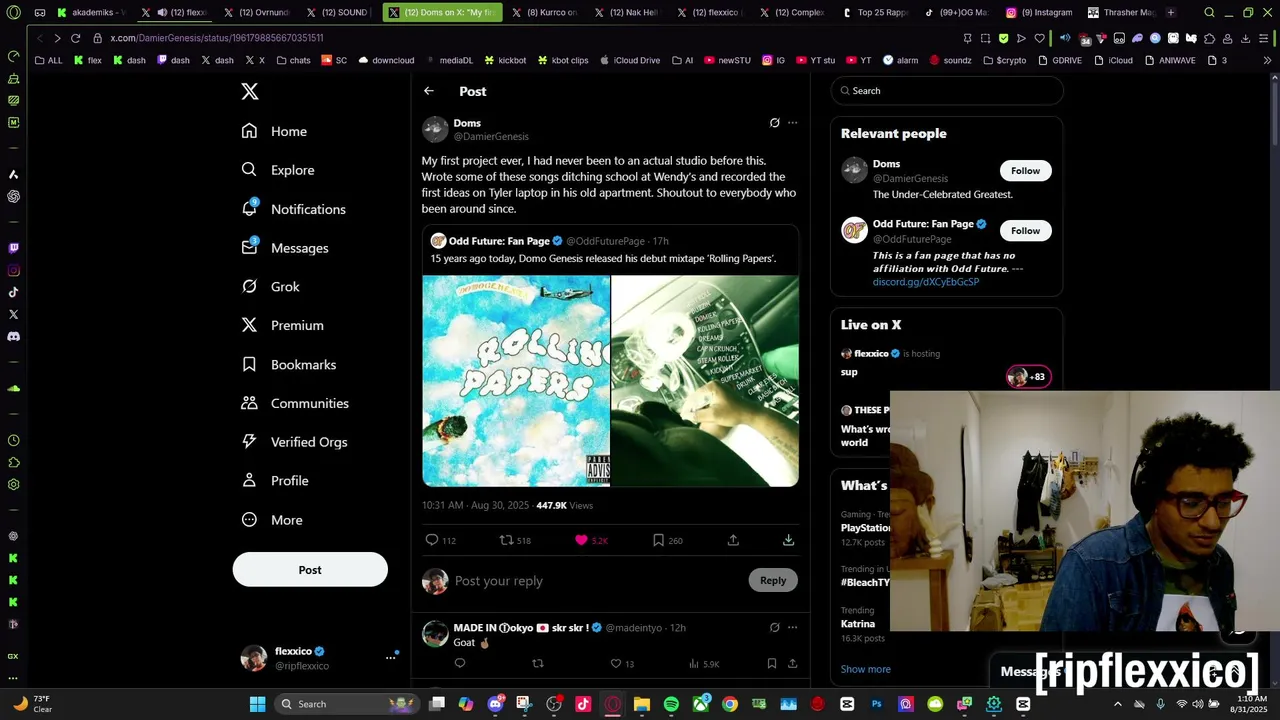1280x720 pixels.
Task: Open Bookmarks in X navigation
Action: point(289,365)
